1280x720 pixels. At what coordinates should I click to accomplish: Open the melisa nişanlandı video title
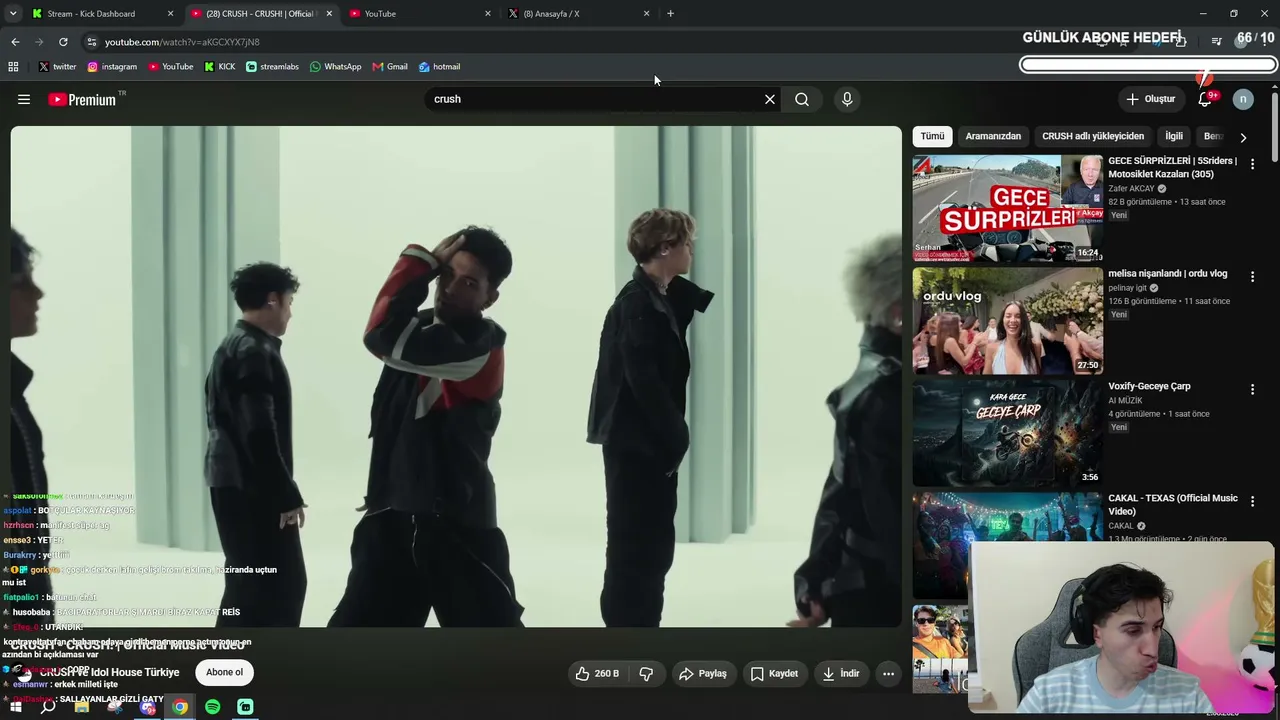click(x=1168, y=274)
